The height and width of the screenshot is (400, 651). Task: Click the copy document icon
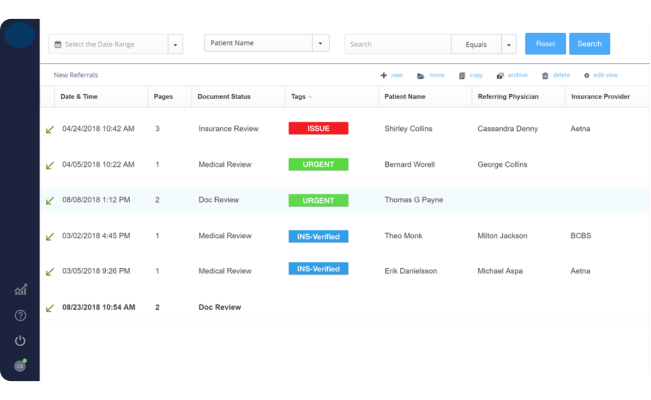click(x=462, y=76)
